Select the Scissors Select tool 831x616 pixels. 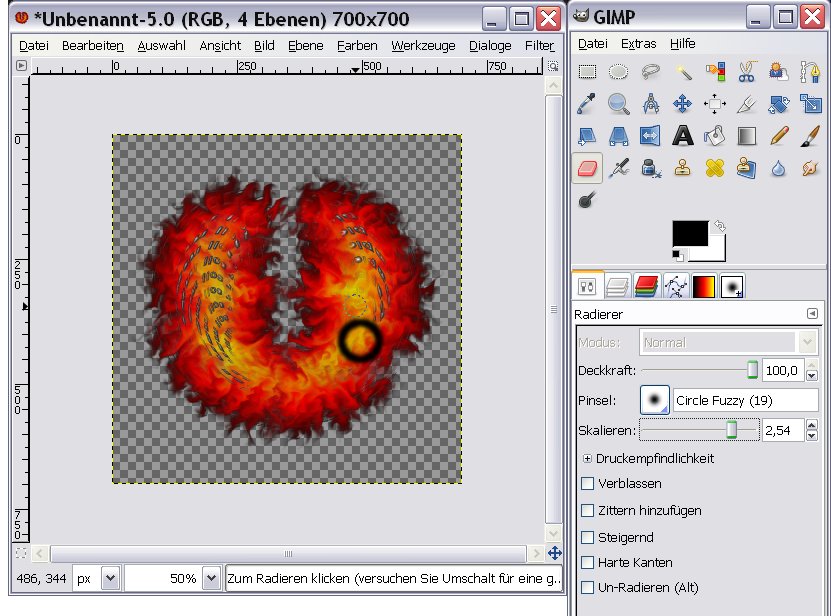click(x=746, y=72)
